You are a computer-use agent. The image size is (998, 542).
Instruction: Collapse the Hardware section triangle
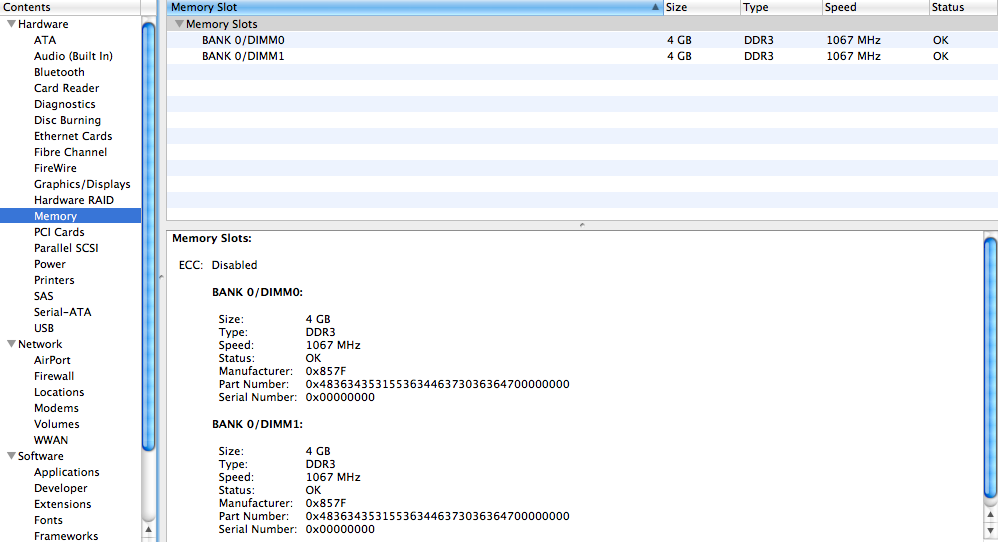[x=11, y=24]
